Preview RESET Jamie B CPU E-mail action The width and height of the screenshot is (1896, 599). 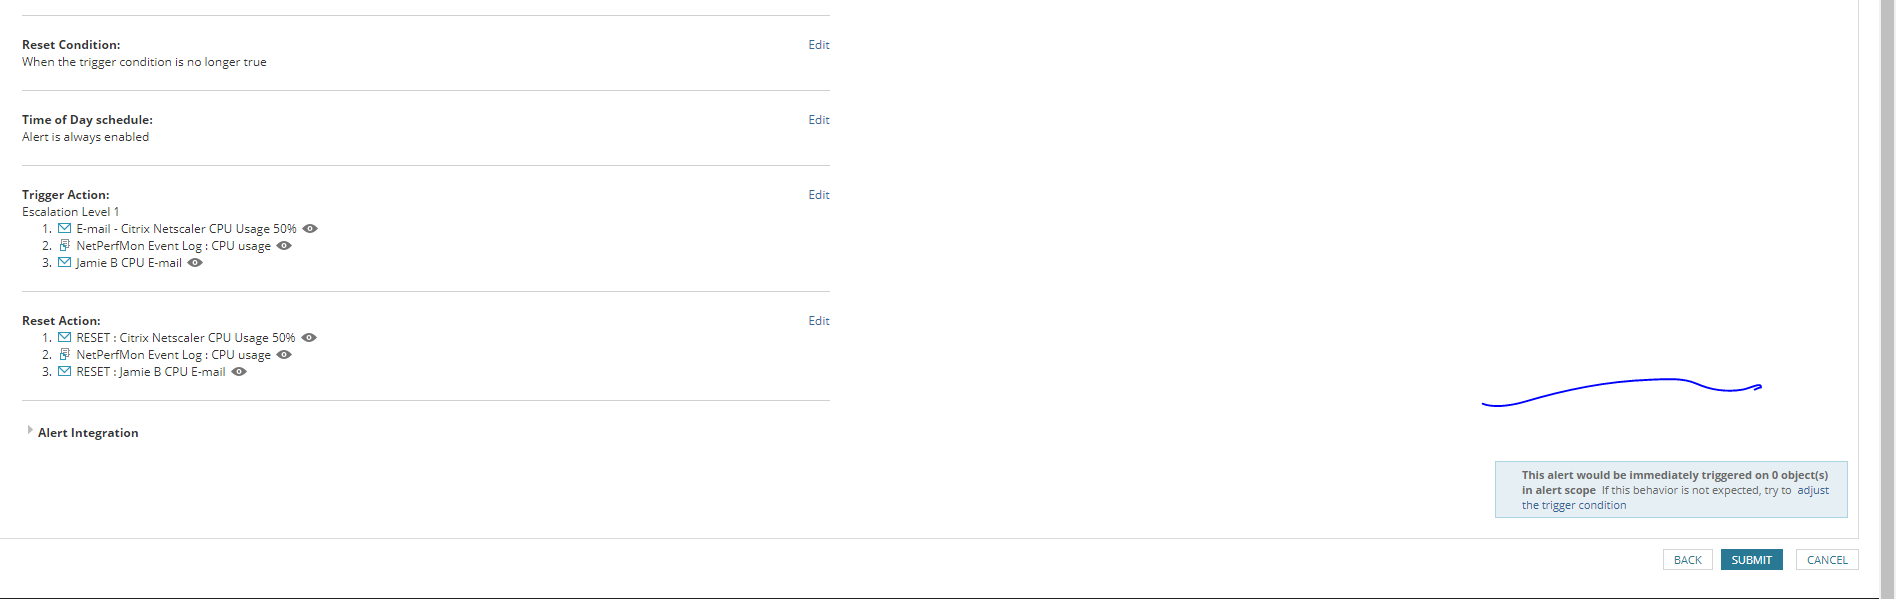click(x=239, y=371)
